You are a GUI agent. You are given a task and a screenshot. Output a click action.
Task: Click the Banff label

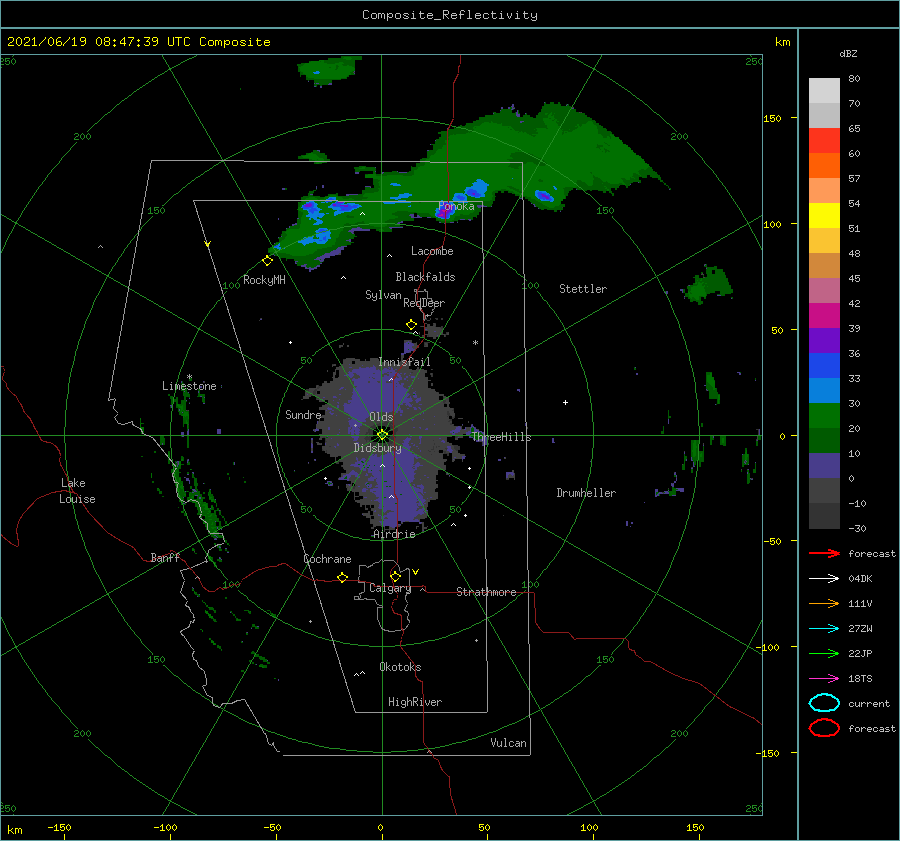pyautogui.click(x=165, y=557)
